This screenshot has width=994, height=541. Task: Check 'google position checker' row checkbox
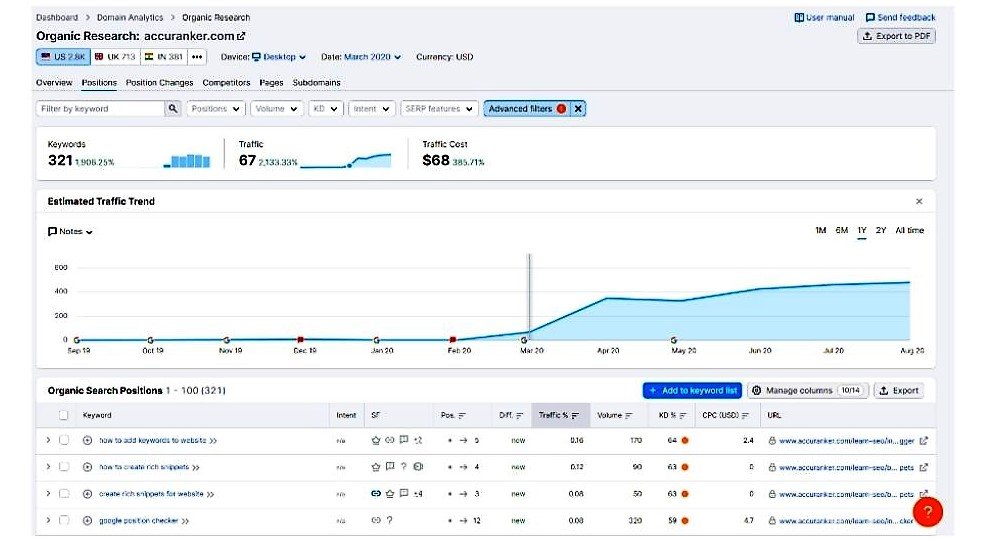[64, 520]
